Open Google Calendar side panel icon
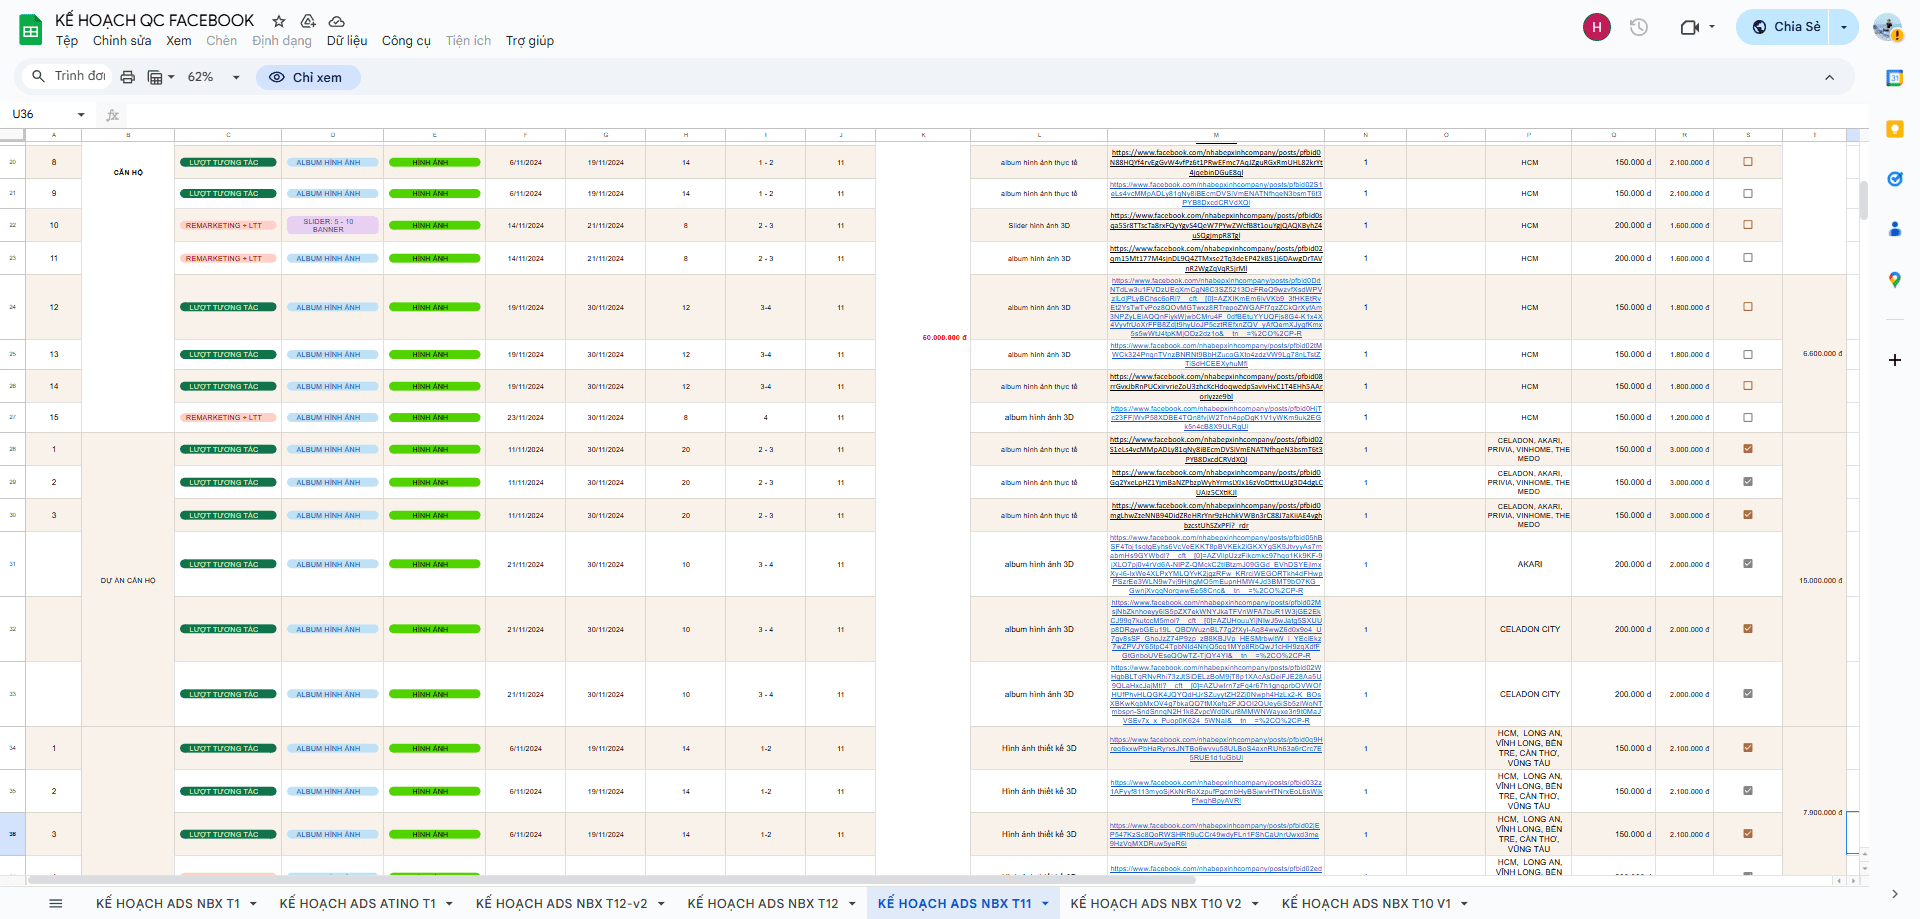Screen dimensions: 1920x919 (x=1894, y=78)
